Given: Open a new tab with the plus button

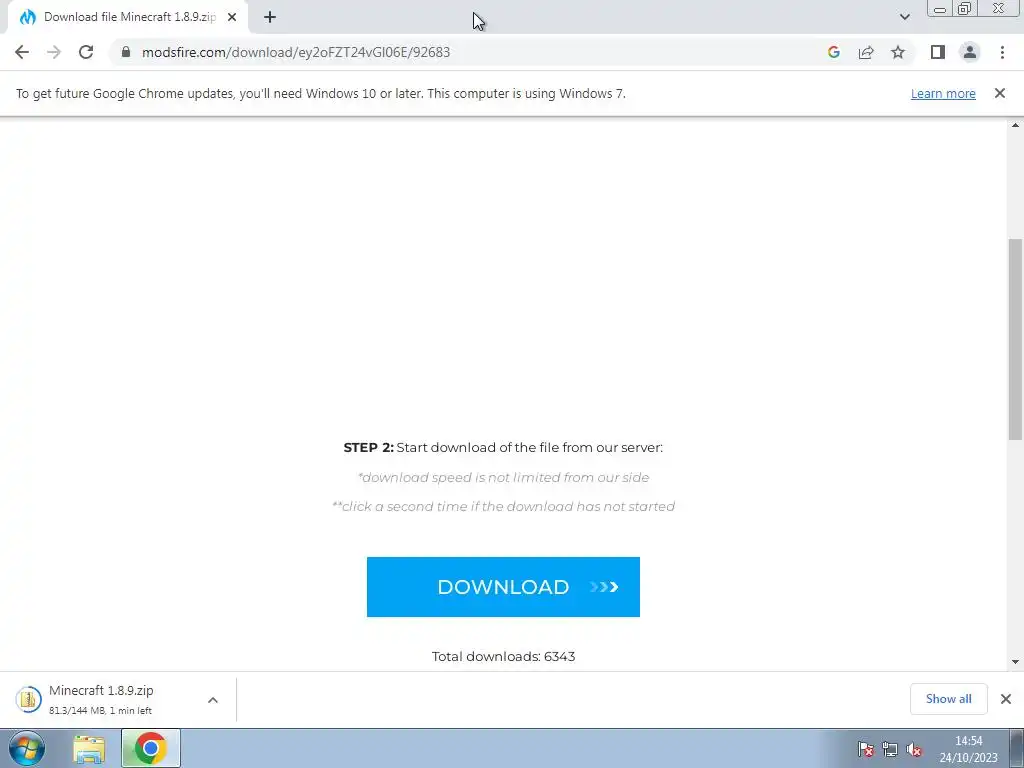Looking at the screenshot, I should click(x=270, y=17).
